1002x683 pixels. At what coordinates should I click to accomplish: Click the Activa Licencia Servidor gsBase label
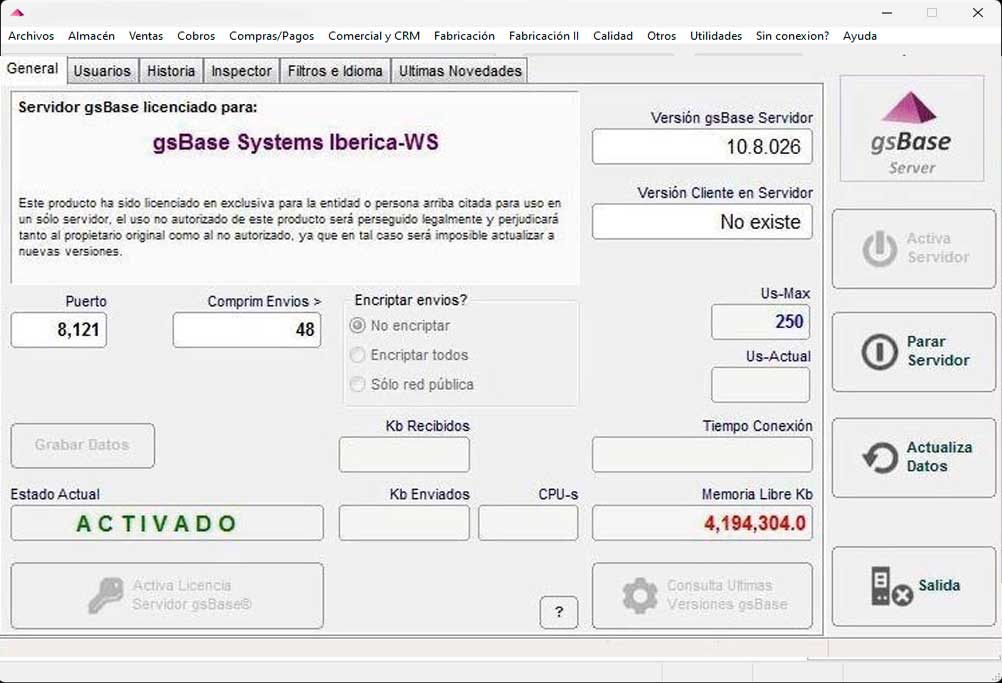coord(192,595)
